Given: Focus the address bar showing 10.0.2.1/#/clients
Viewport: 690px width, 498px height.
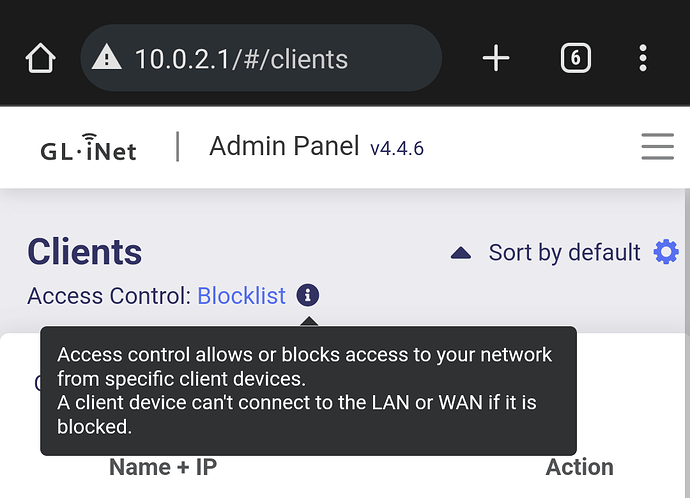Looking at the screenshot, I should coord(260,59).
